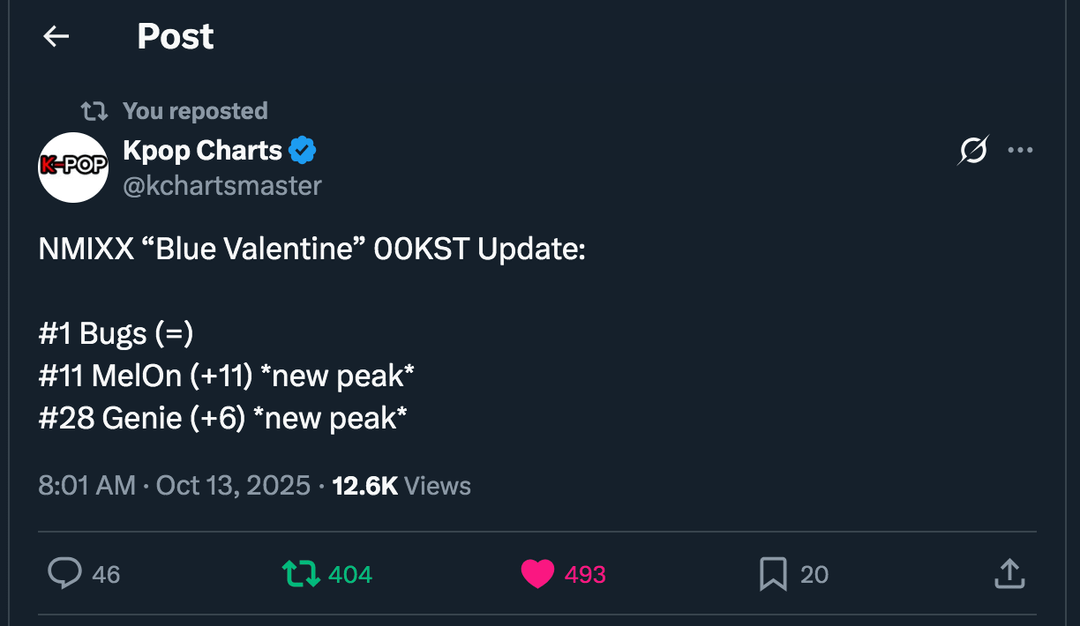
Task: Open the share post icon
Action: pos(1009,574)
